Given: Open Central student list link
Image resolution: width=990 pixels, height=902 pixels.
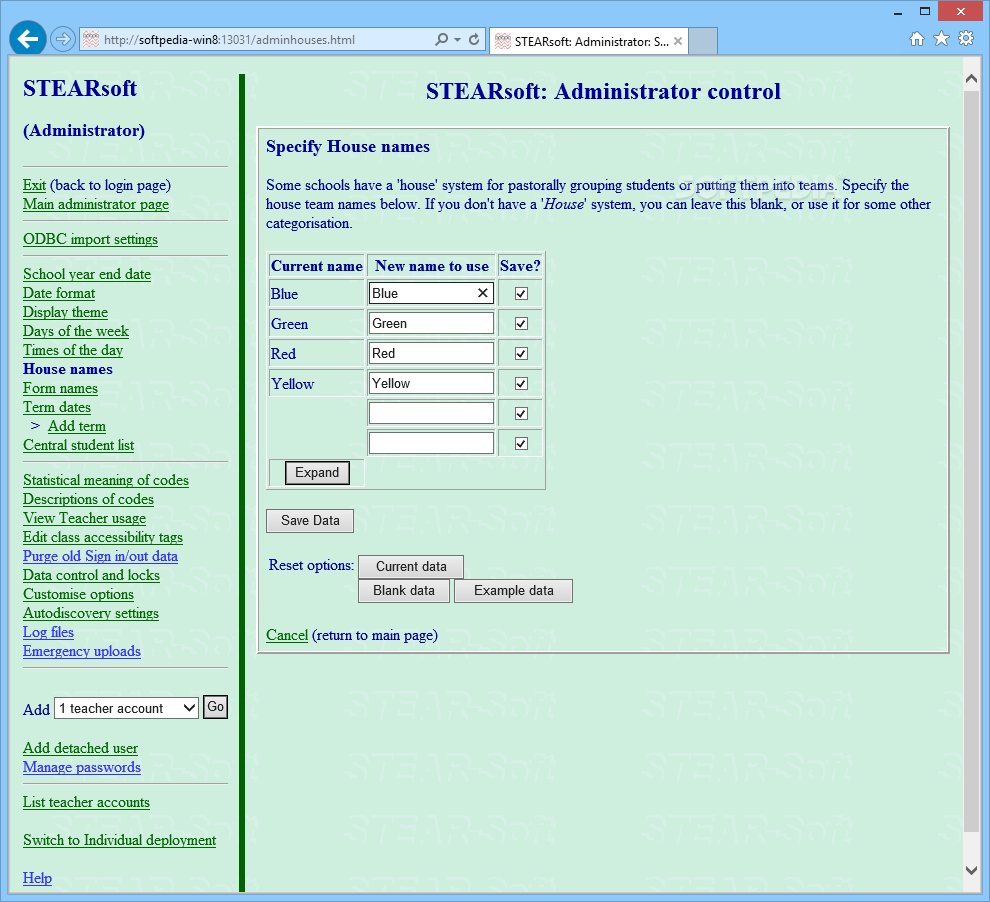Looking at the screenshot, I should 79,445.
